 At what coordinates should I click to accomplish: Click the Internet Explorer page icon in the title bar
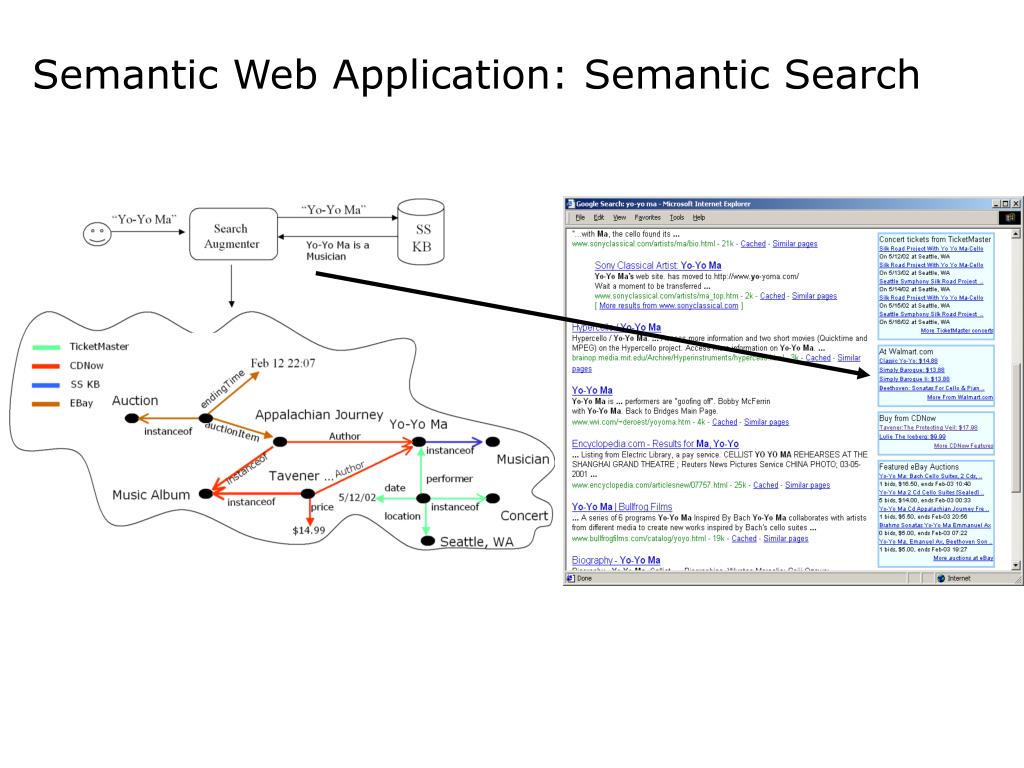[570, 204]
